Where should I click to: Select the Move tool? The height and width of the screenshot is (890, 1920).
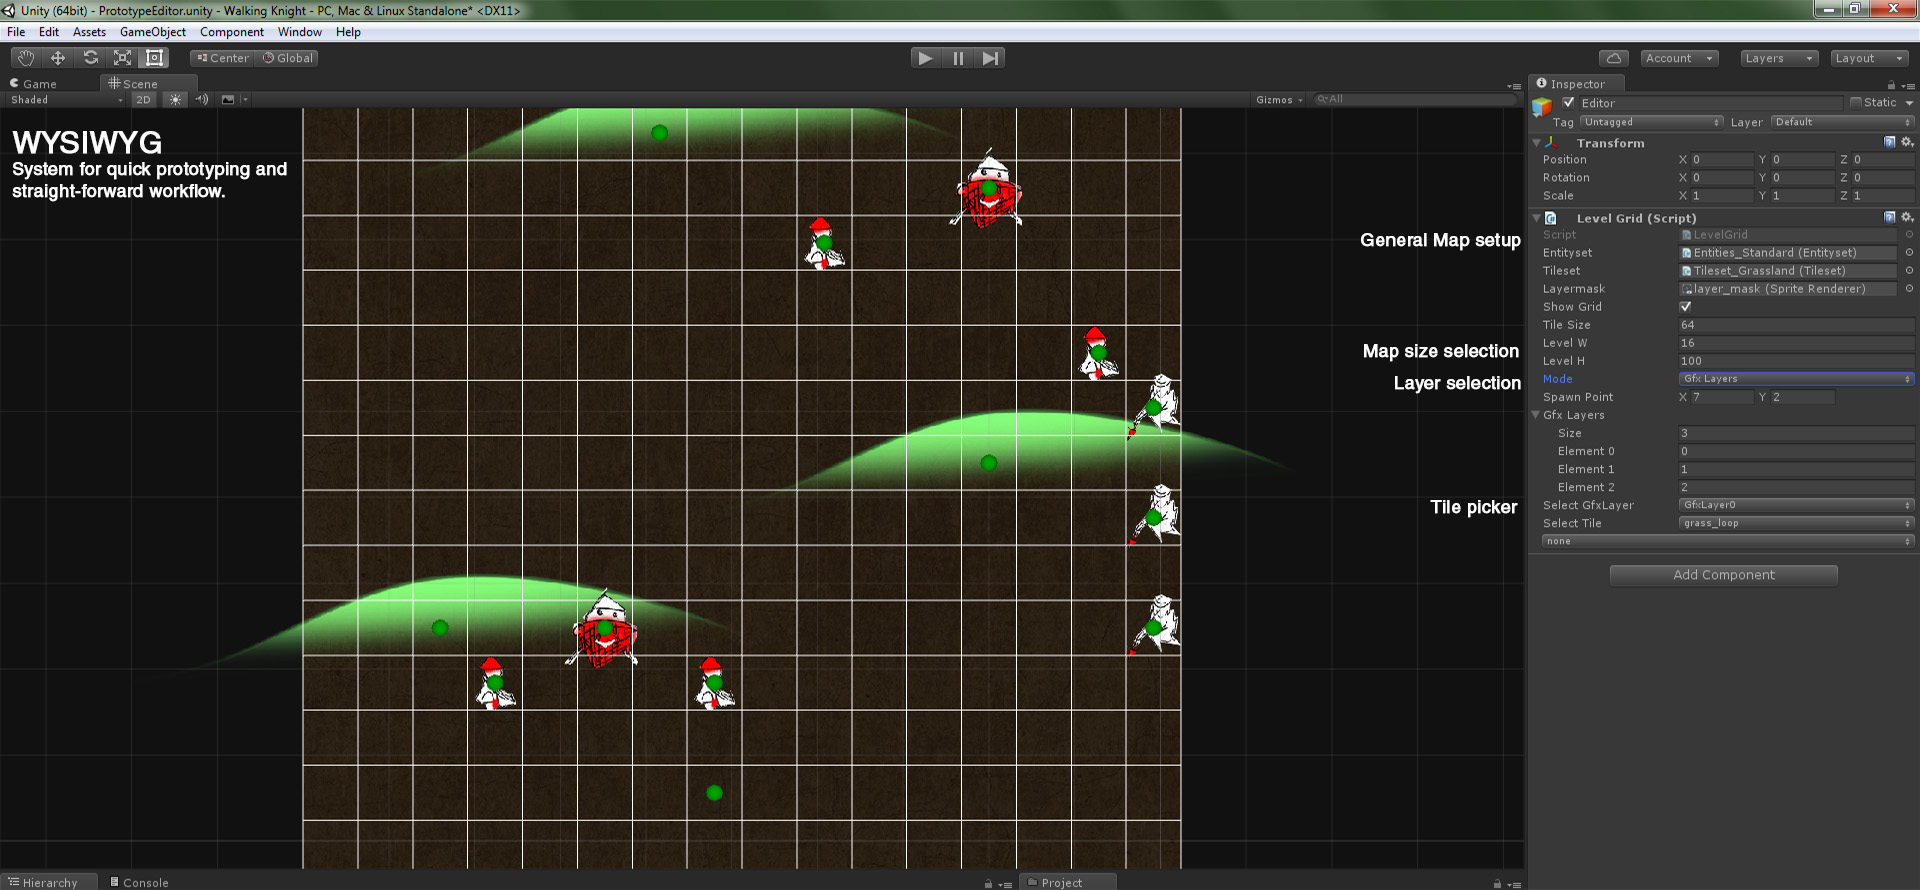click(58, 58)
